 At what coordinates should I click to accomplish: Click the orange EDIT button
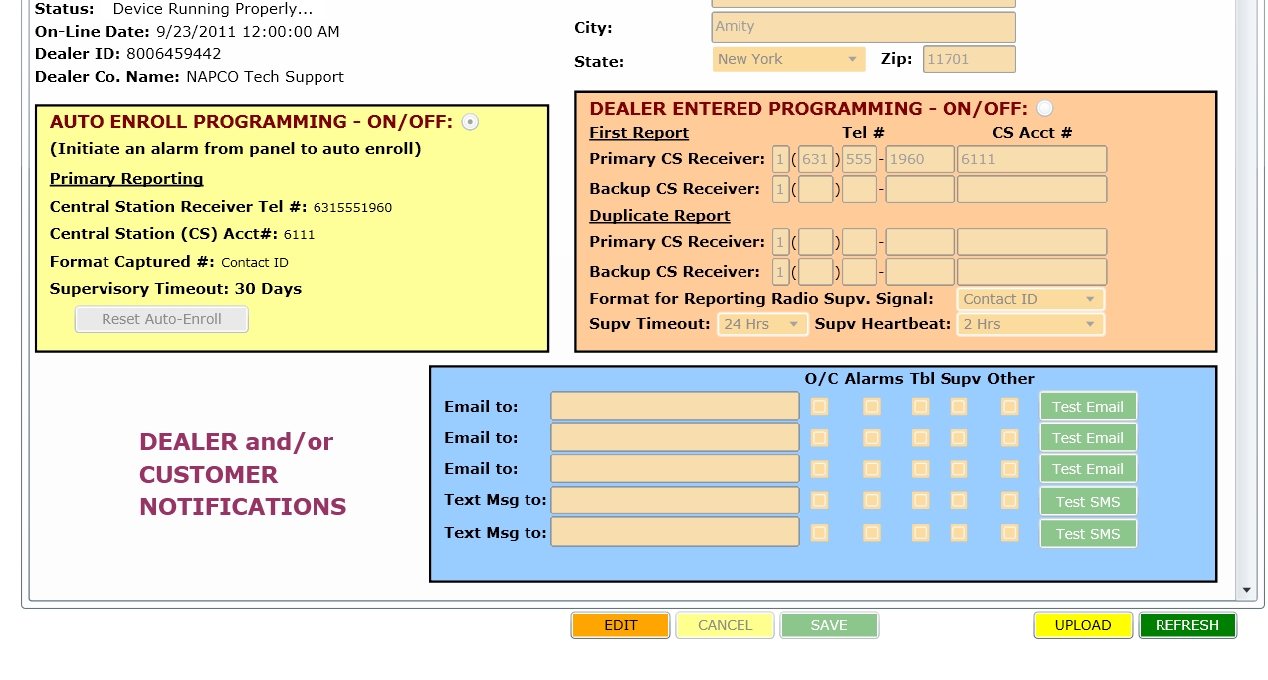point(620,625)
